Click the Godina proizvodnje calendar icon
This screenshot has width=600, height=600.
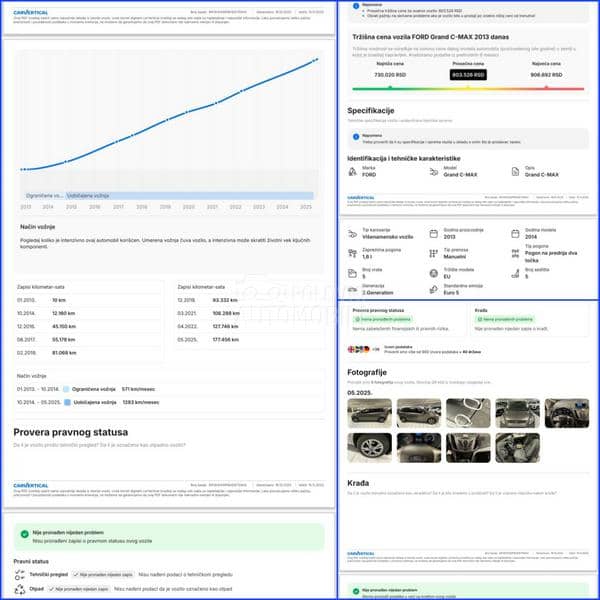coord(435,234)
